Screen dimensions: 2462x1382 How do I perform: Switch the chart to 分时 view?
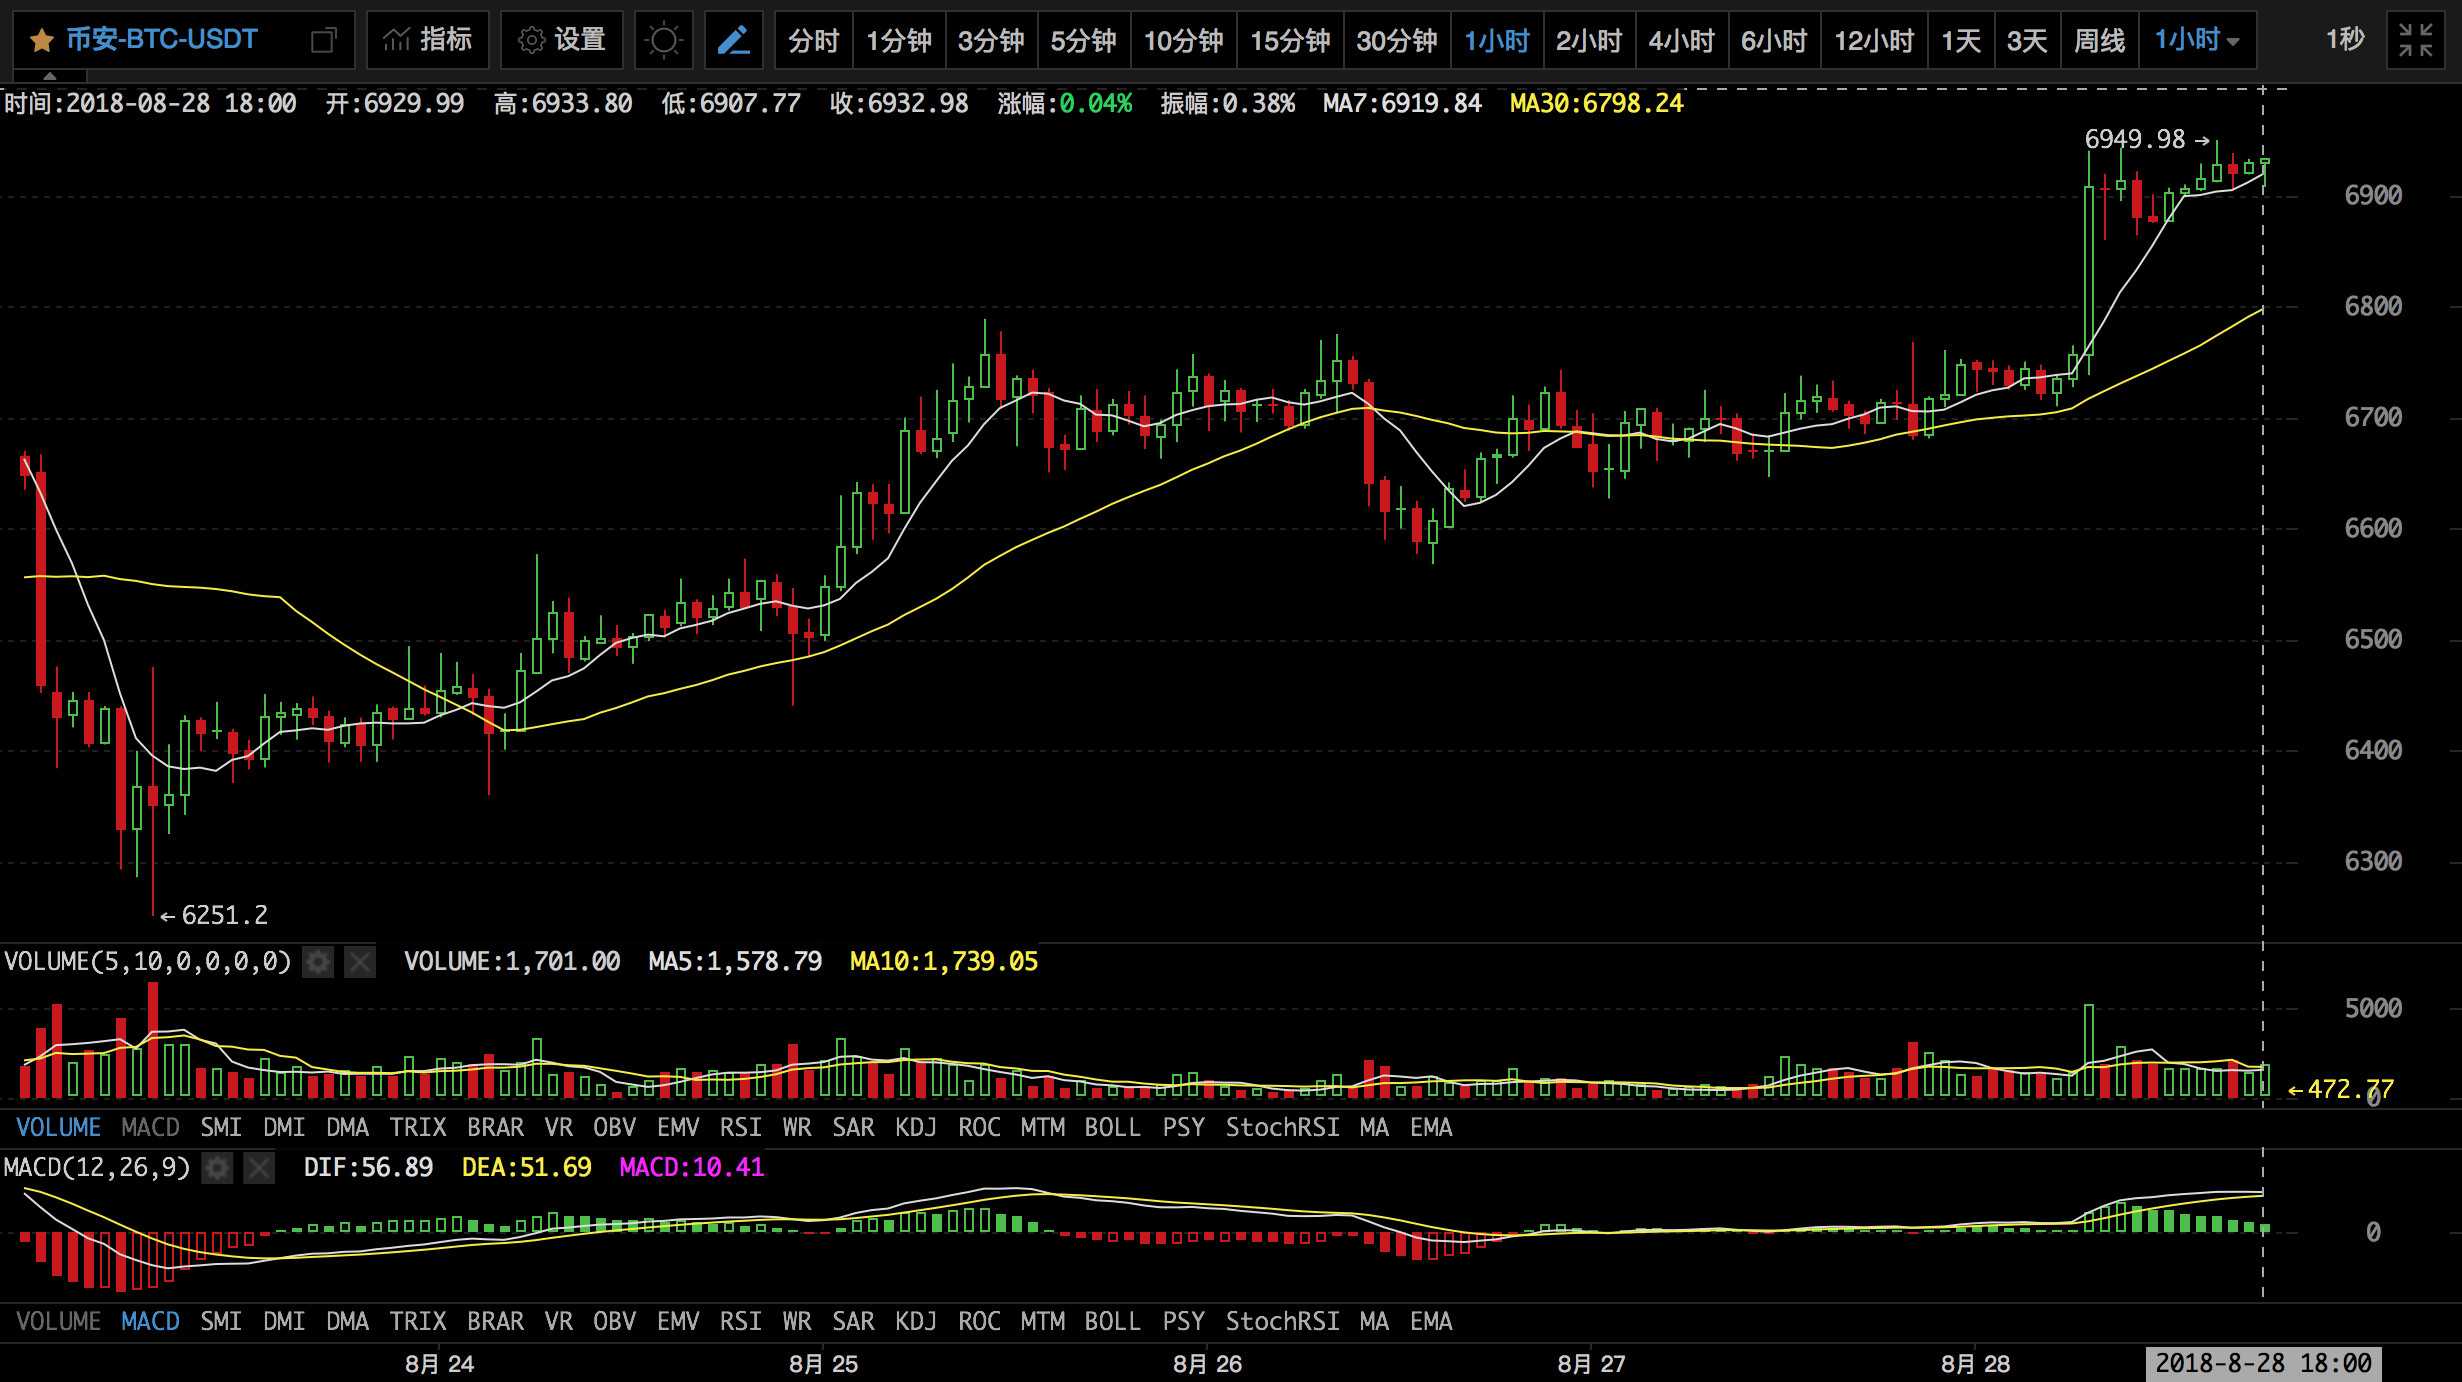coord(813,40)
